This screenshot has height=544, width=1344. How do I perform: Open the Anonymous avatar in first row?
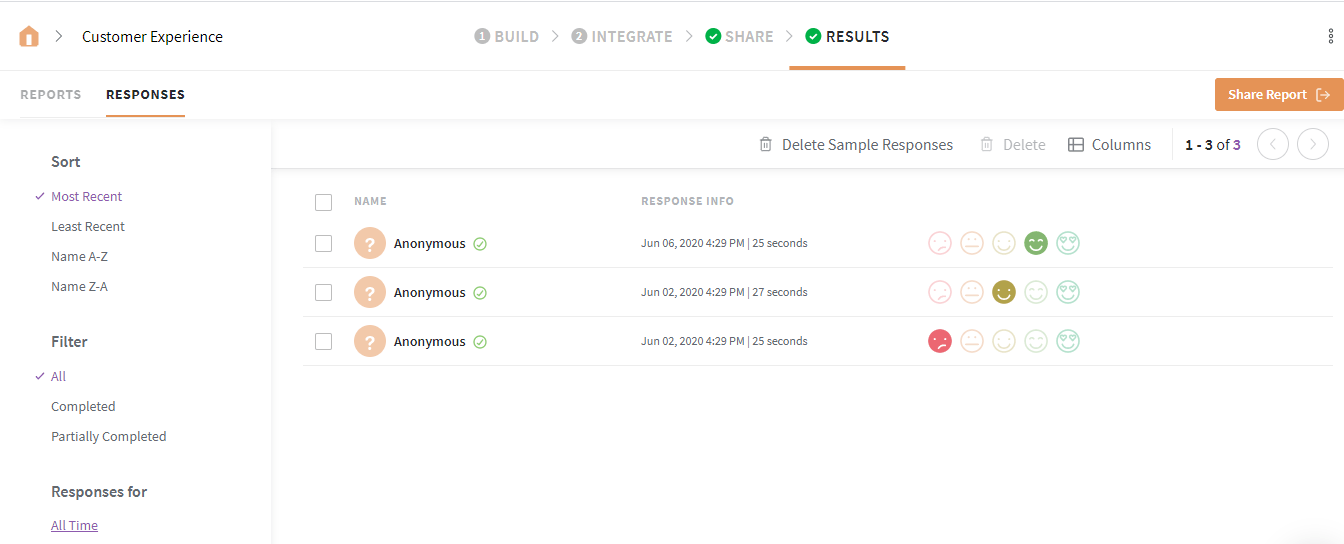370,243
